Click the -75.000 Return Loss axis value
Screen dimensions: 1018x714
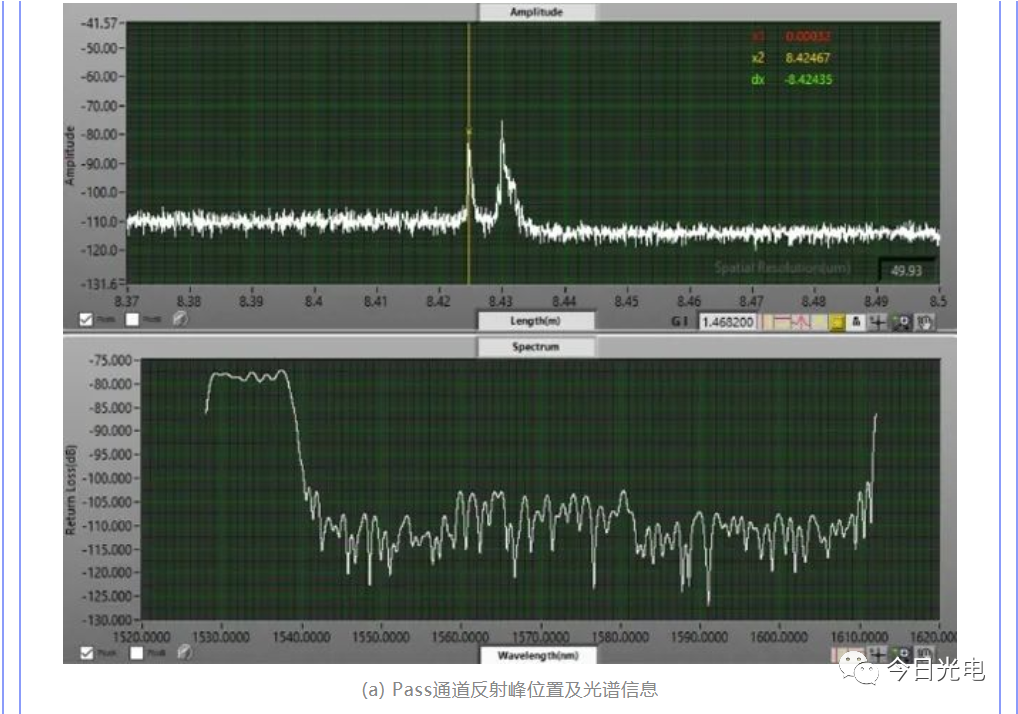click(x=110, y=360)
